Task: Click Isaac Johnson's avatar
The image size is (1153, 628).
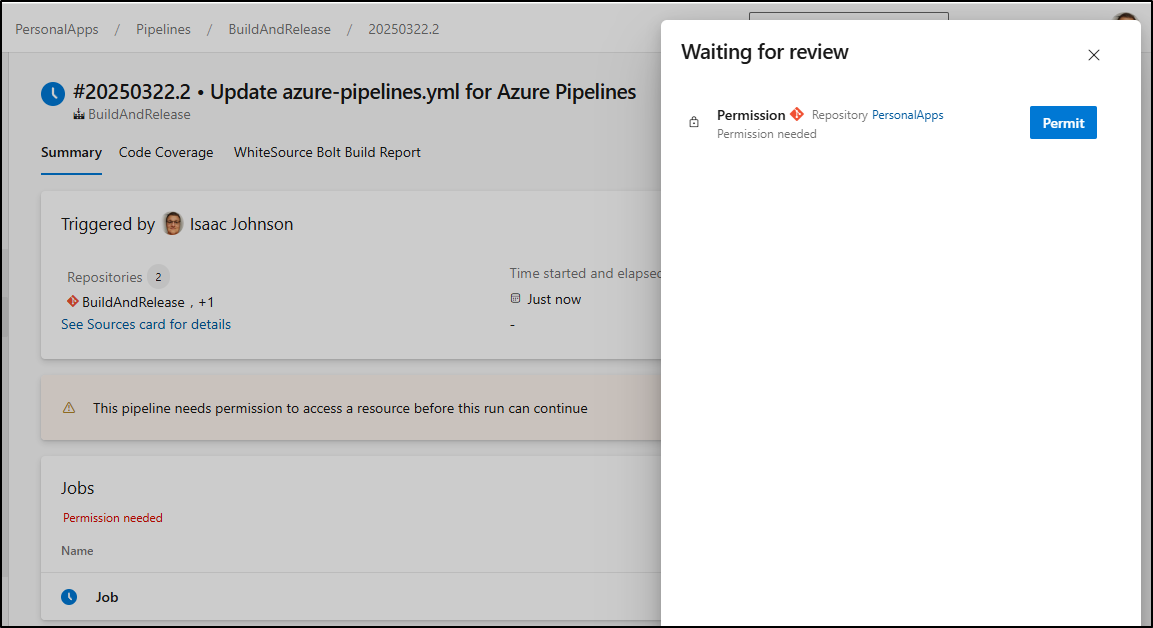Action: 173,224
